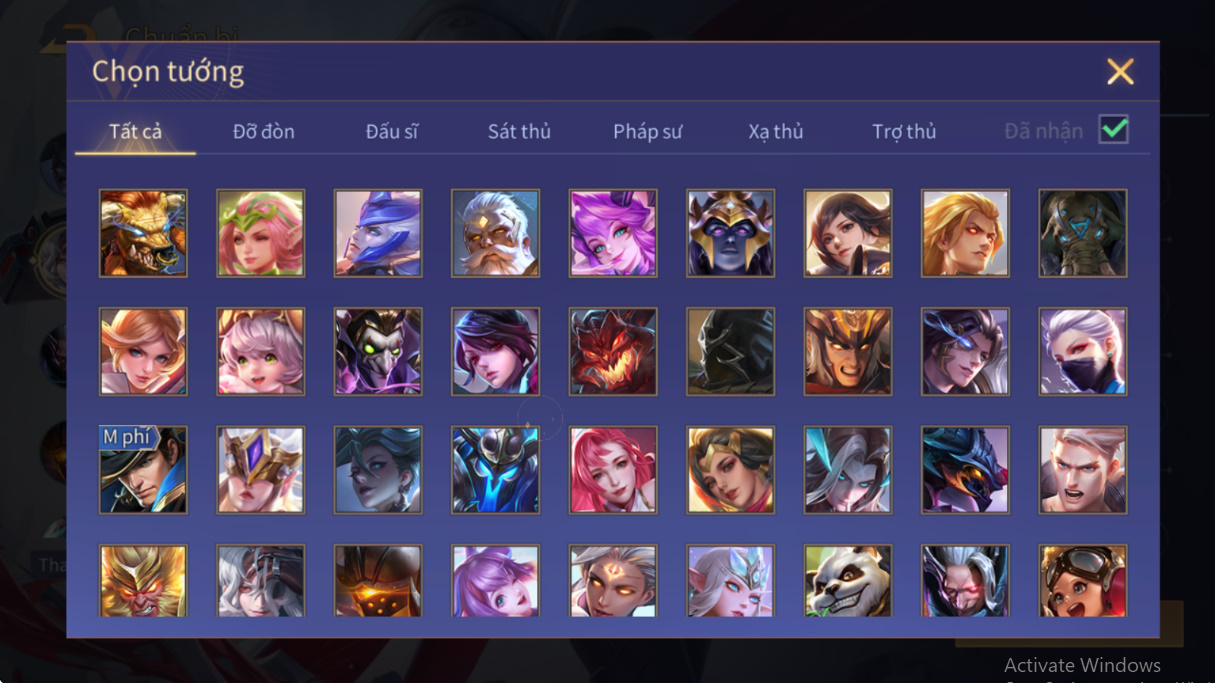Viewport: 1215px width, 683px height.
Task: Select the pink-haired flower crown hero
Action: pyautogui.click(x=260, y=233)
